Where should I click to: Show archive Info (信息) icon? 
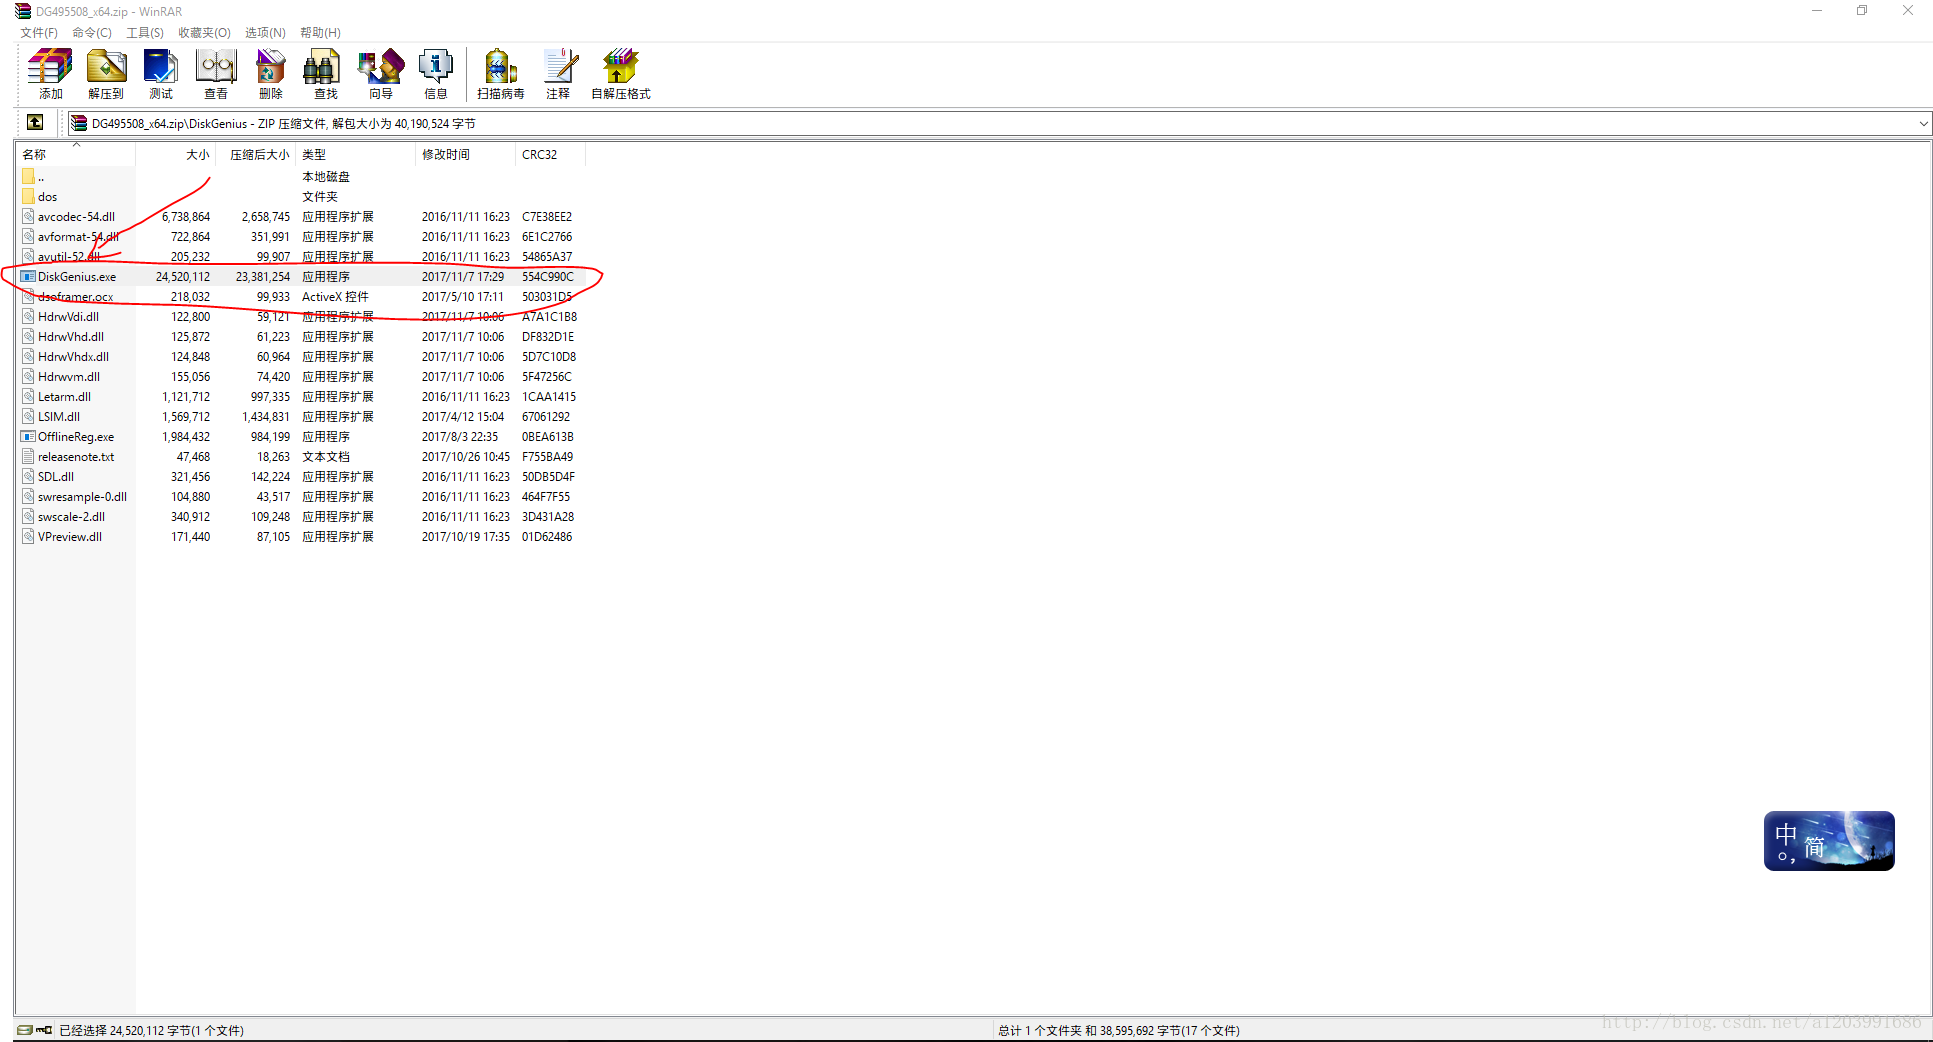click(436, 74)
